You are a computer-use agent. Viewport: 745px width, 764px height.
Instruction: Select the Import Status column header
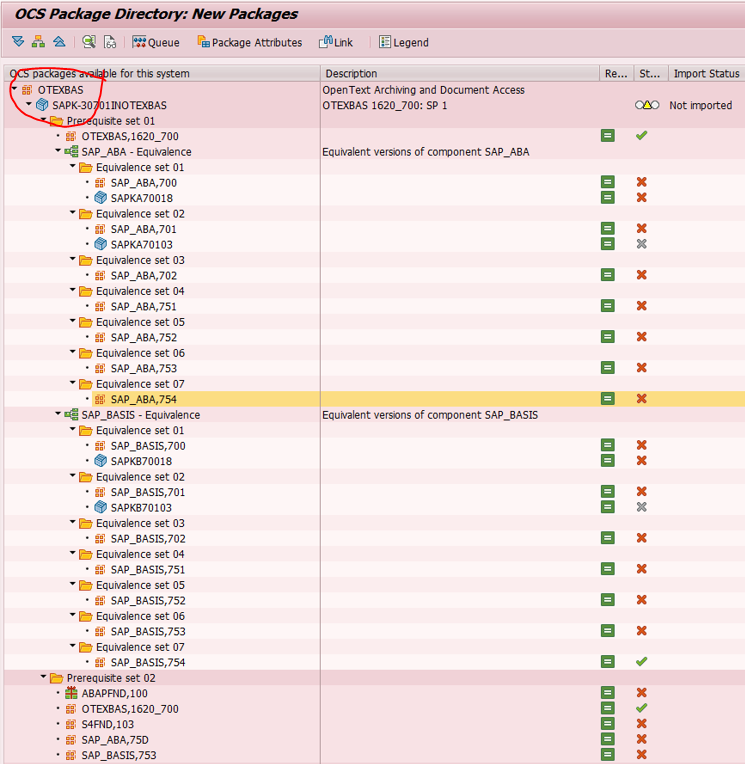point(706,74)
